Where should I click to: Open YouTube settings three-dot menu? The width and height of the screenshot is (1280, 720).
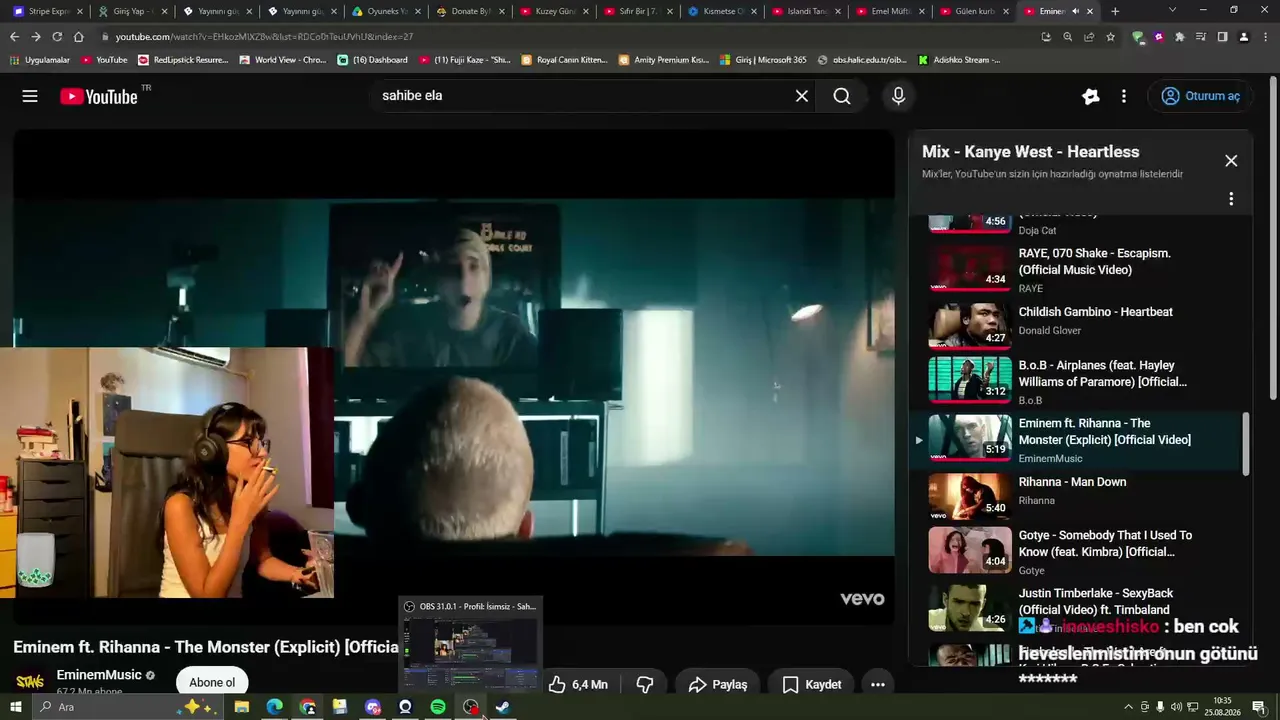click(x=1124, y=96)
